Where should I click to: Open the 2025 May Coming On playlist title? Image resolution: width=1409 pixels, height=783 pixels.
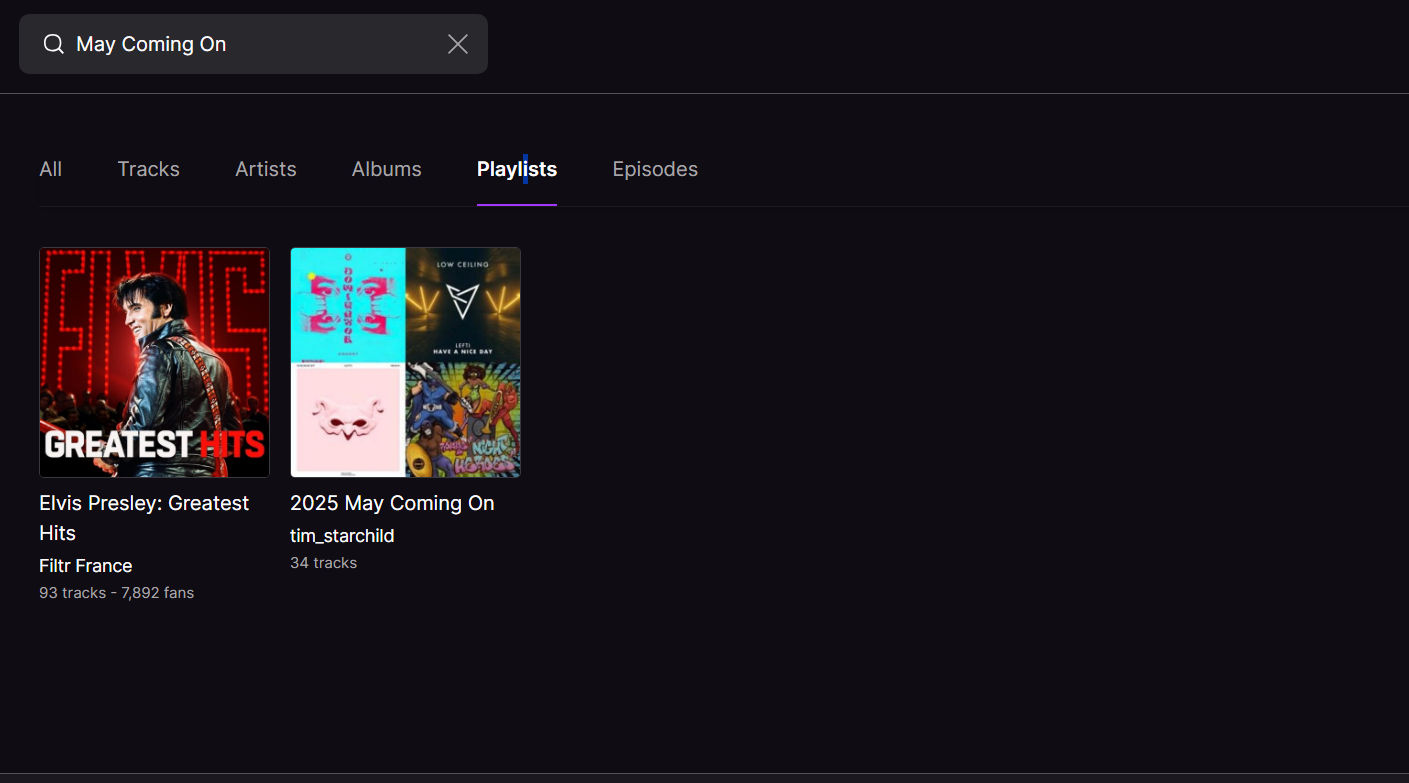point(392,503)
